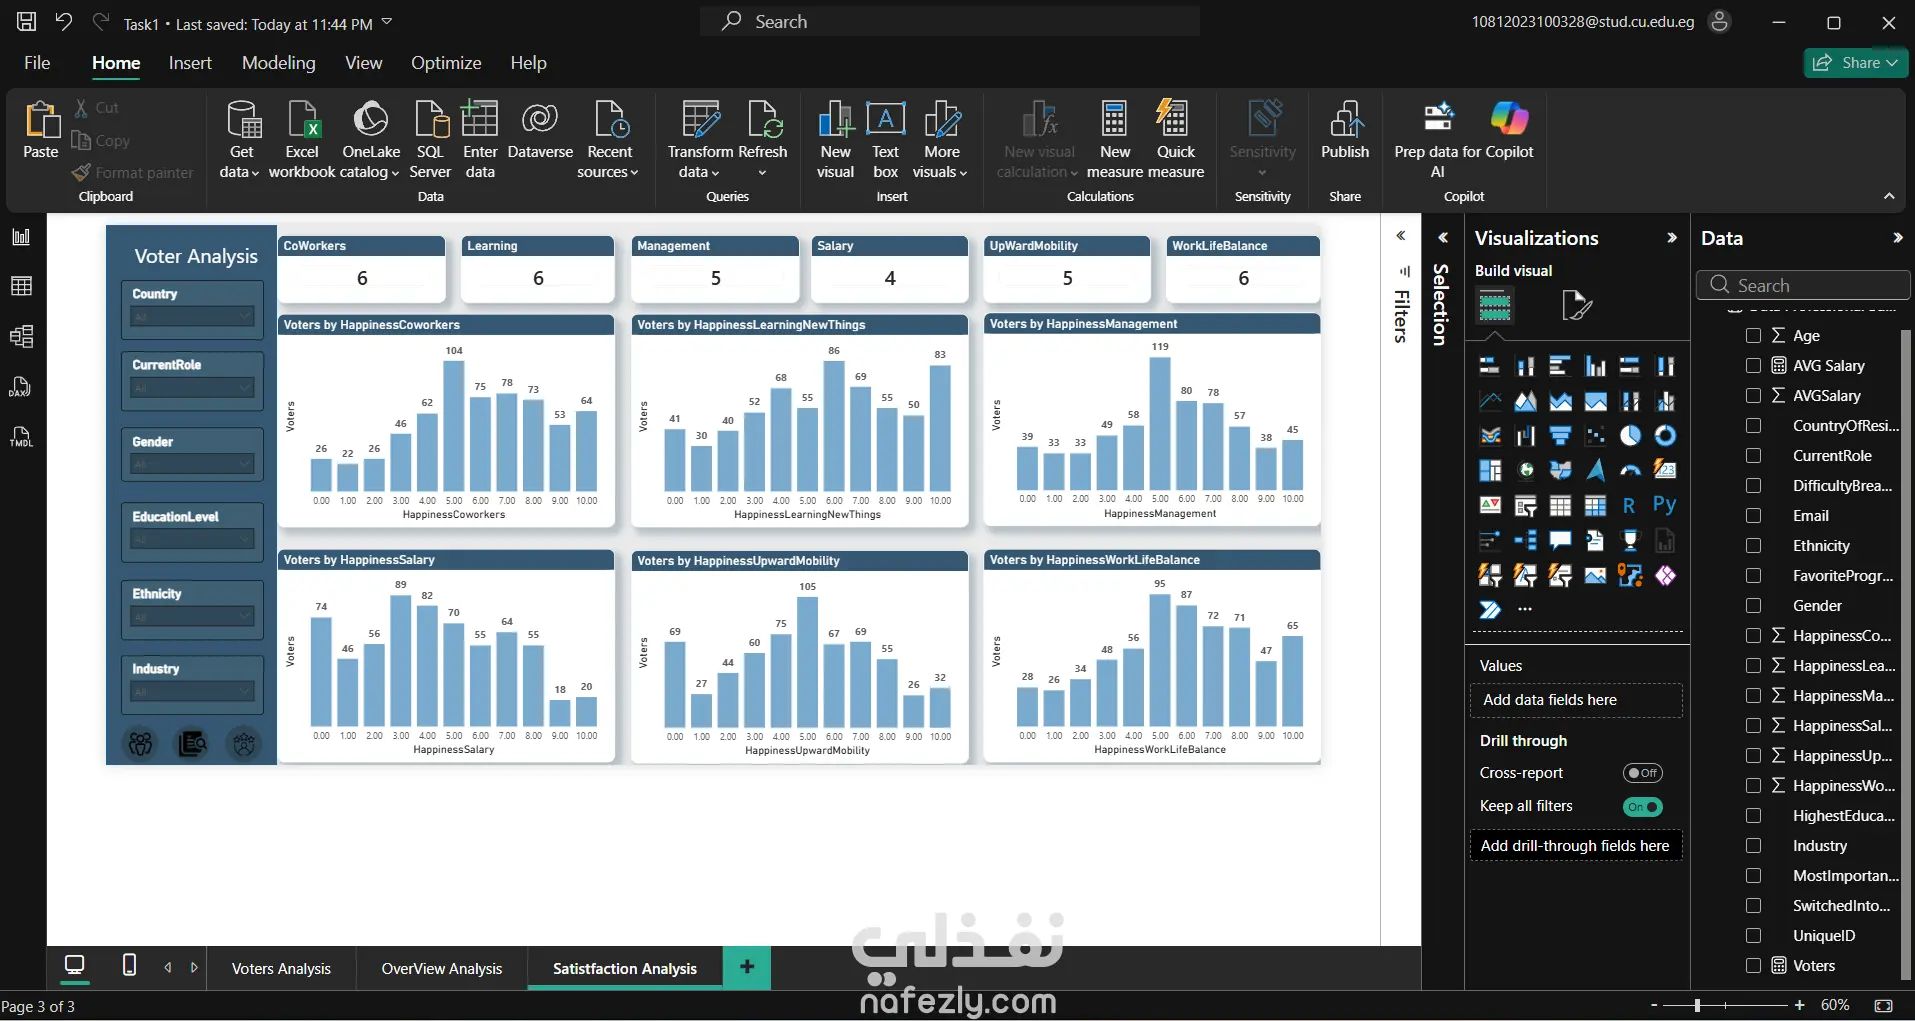The height and width of the screenshot is (1021, 1915).
Task: Switch to mobile layout view
Action: click(129, 965)
